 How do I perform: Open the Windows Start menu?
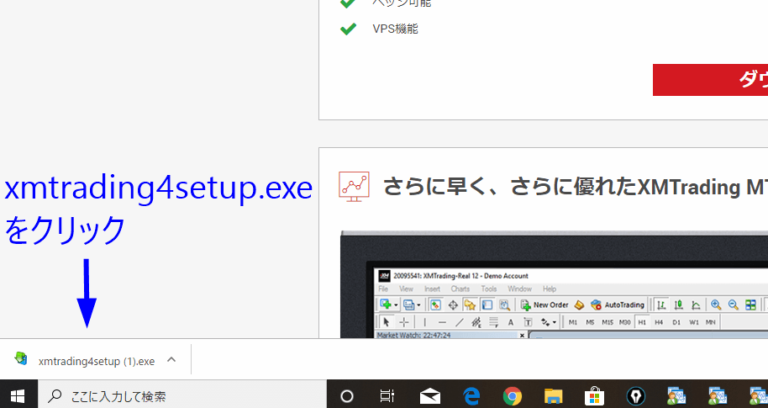click(x=18, y=395)
